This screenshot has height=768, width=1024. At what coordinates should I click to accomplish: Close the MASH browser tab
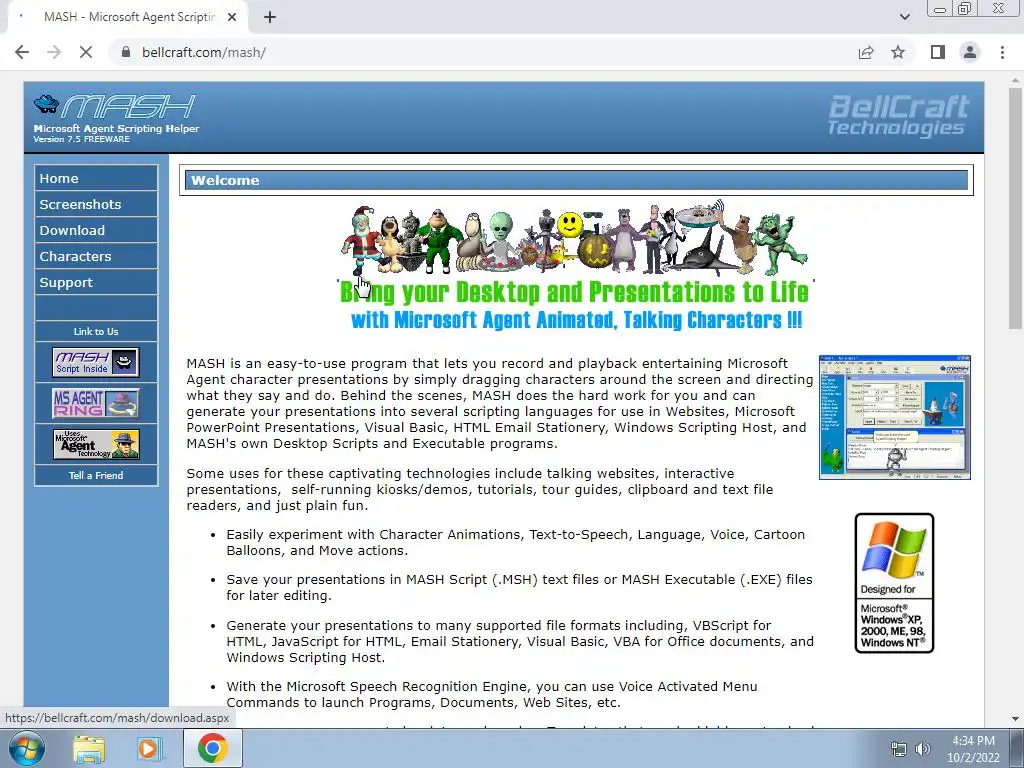pyautogui.click(x=232, y=18)
